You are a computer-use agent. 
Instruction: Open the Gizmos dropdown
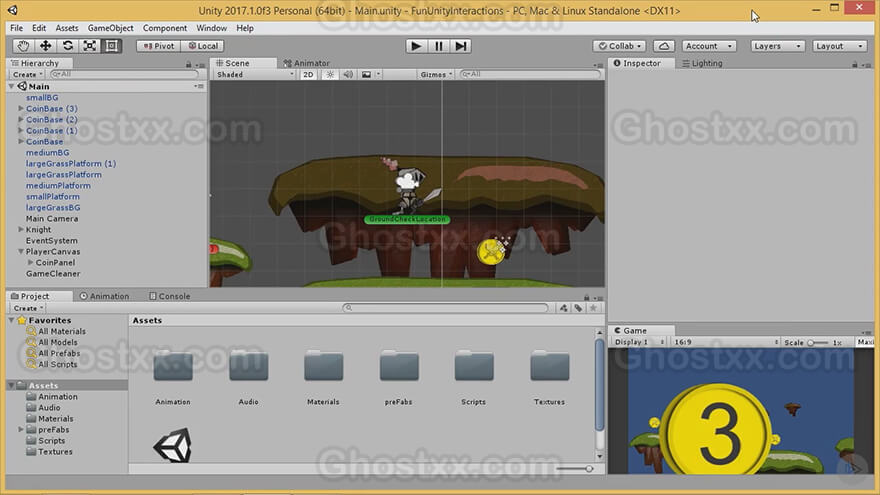coord(436,74)
